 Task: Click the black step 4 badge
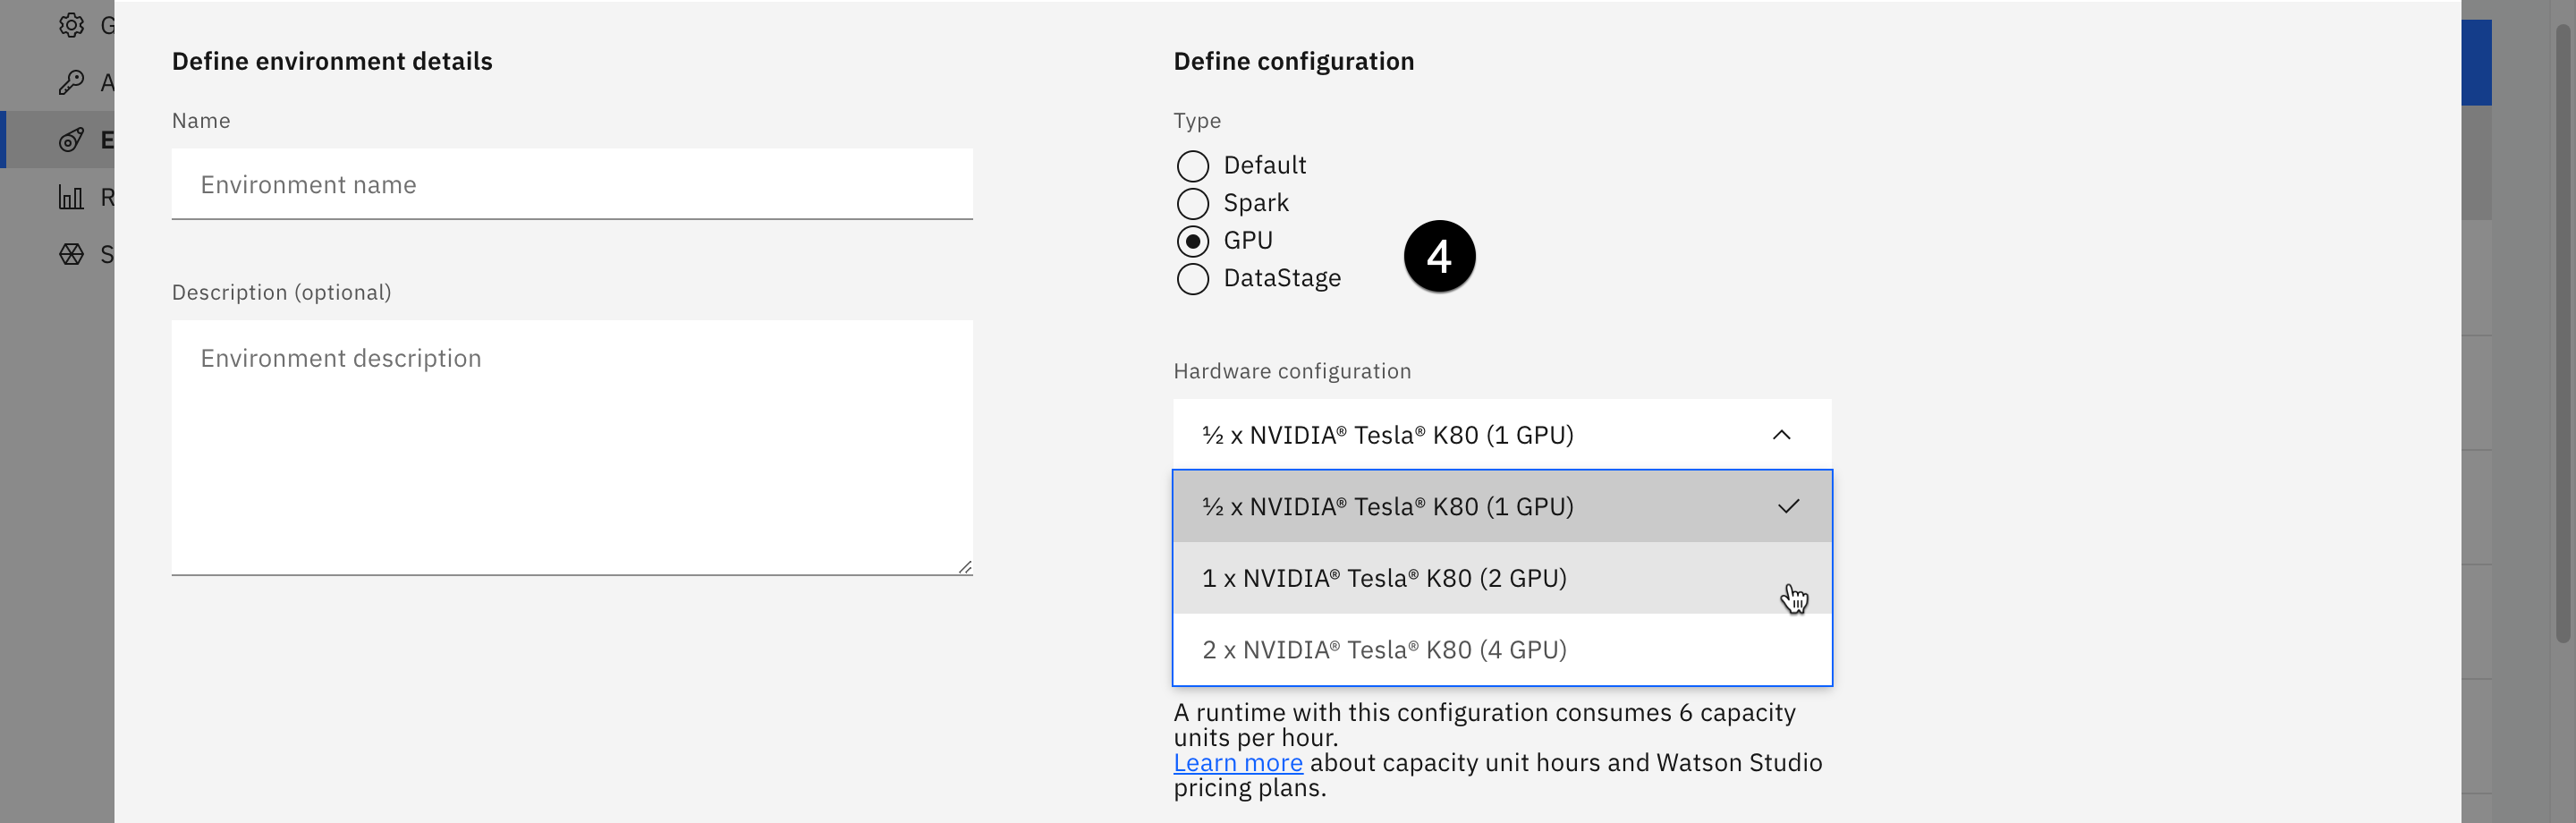coord(1438,257)
